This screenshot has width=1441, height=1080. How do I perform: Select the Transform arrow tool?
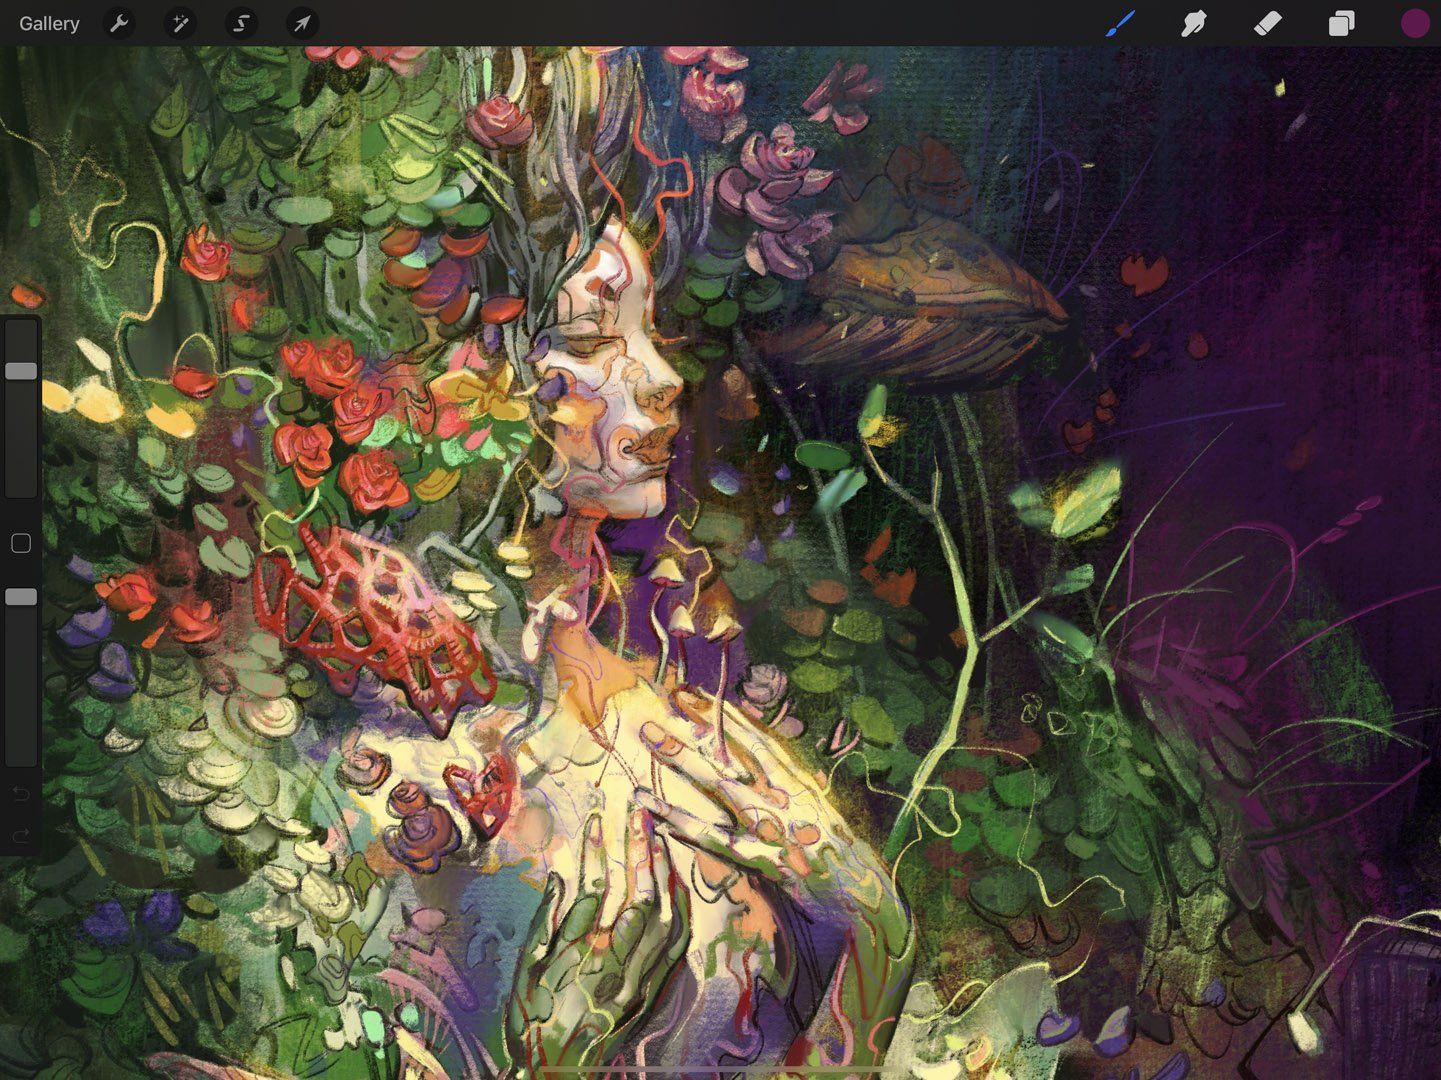point(301,23)
